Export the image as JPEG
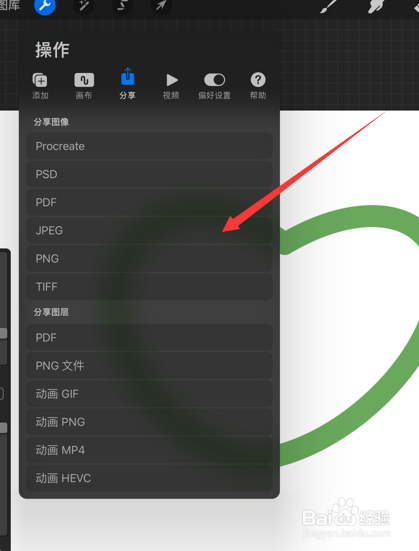419x551 pixels. click(x=149, y=230)
